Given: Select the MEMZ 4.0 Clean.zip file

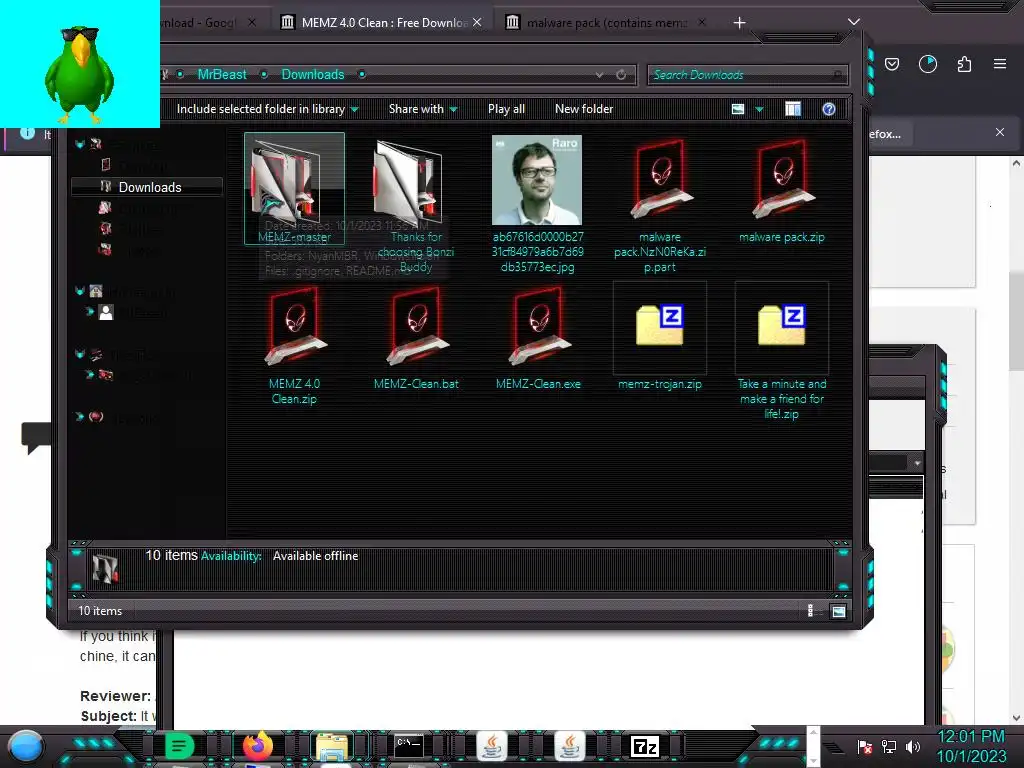Looking at the screenshot, I should coord(294,345).
